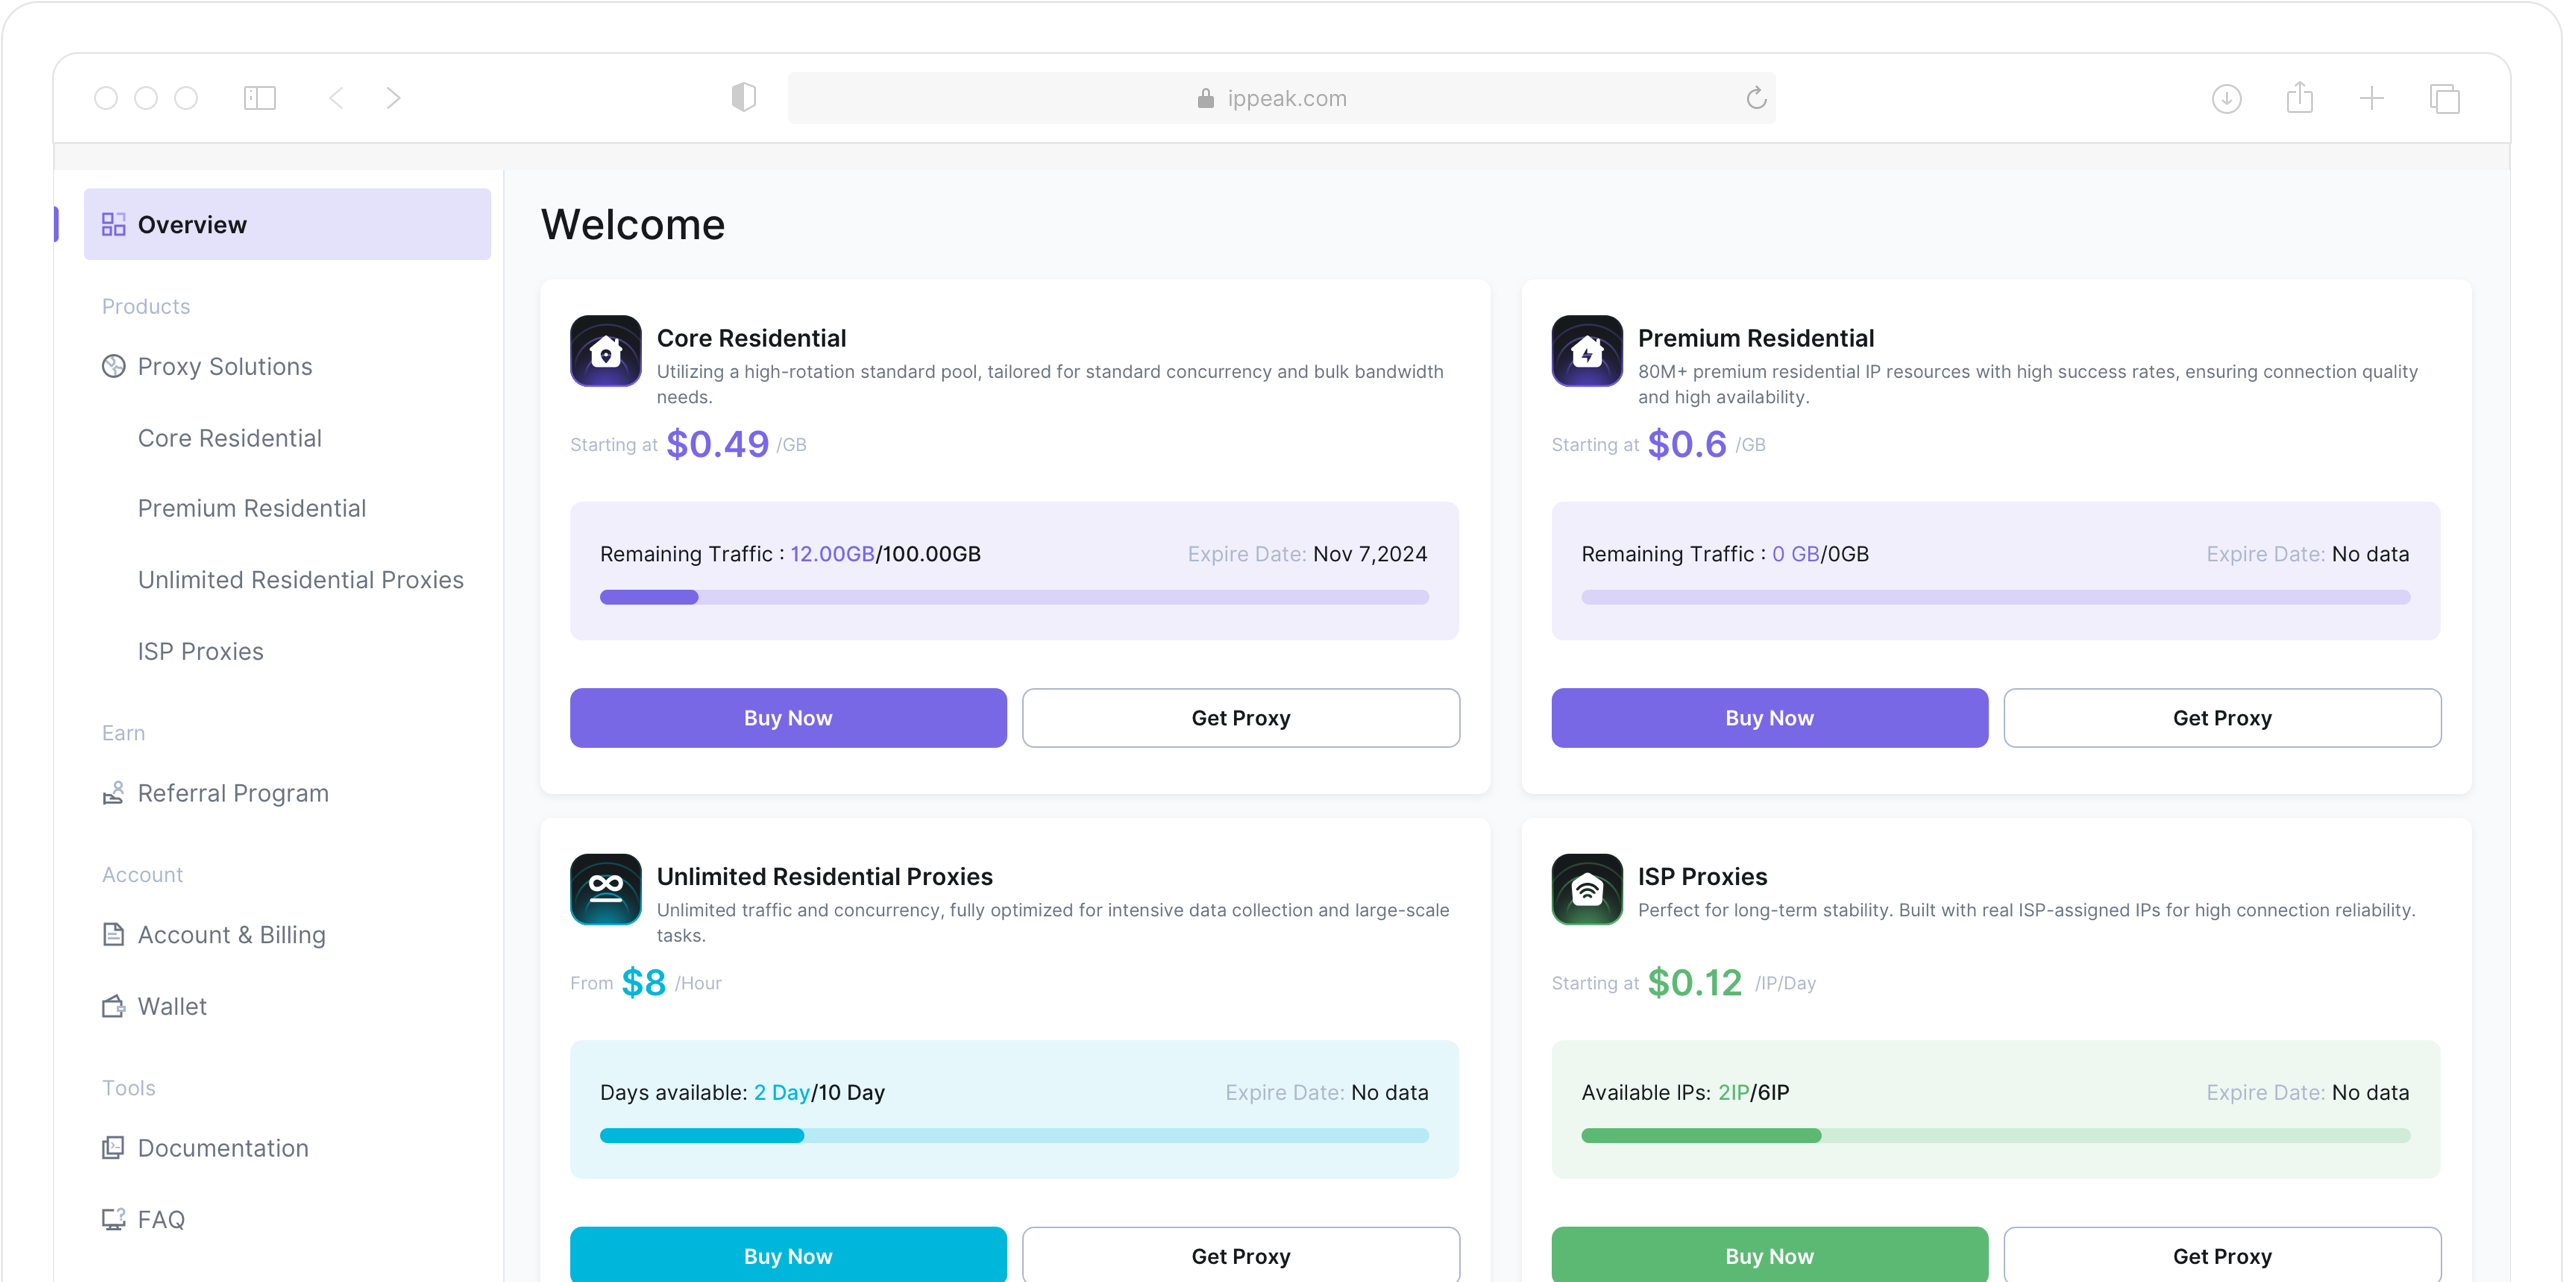Screen dimensions: 2564x1282
Task: Open Account & Billing page
Action: (232, 934)
